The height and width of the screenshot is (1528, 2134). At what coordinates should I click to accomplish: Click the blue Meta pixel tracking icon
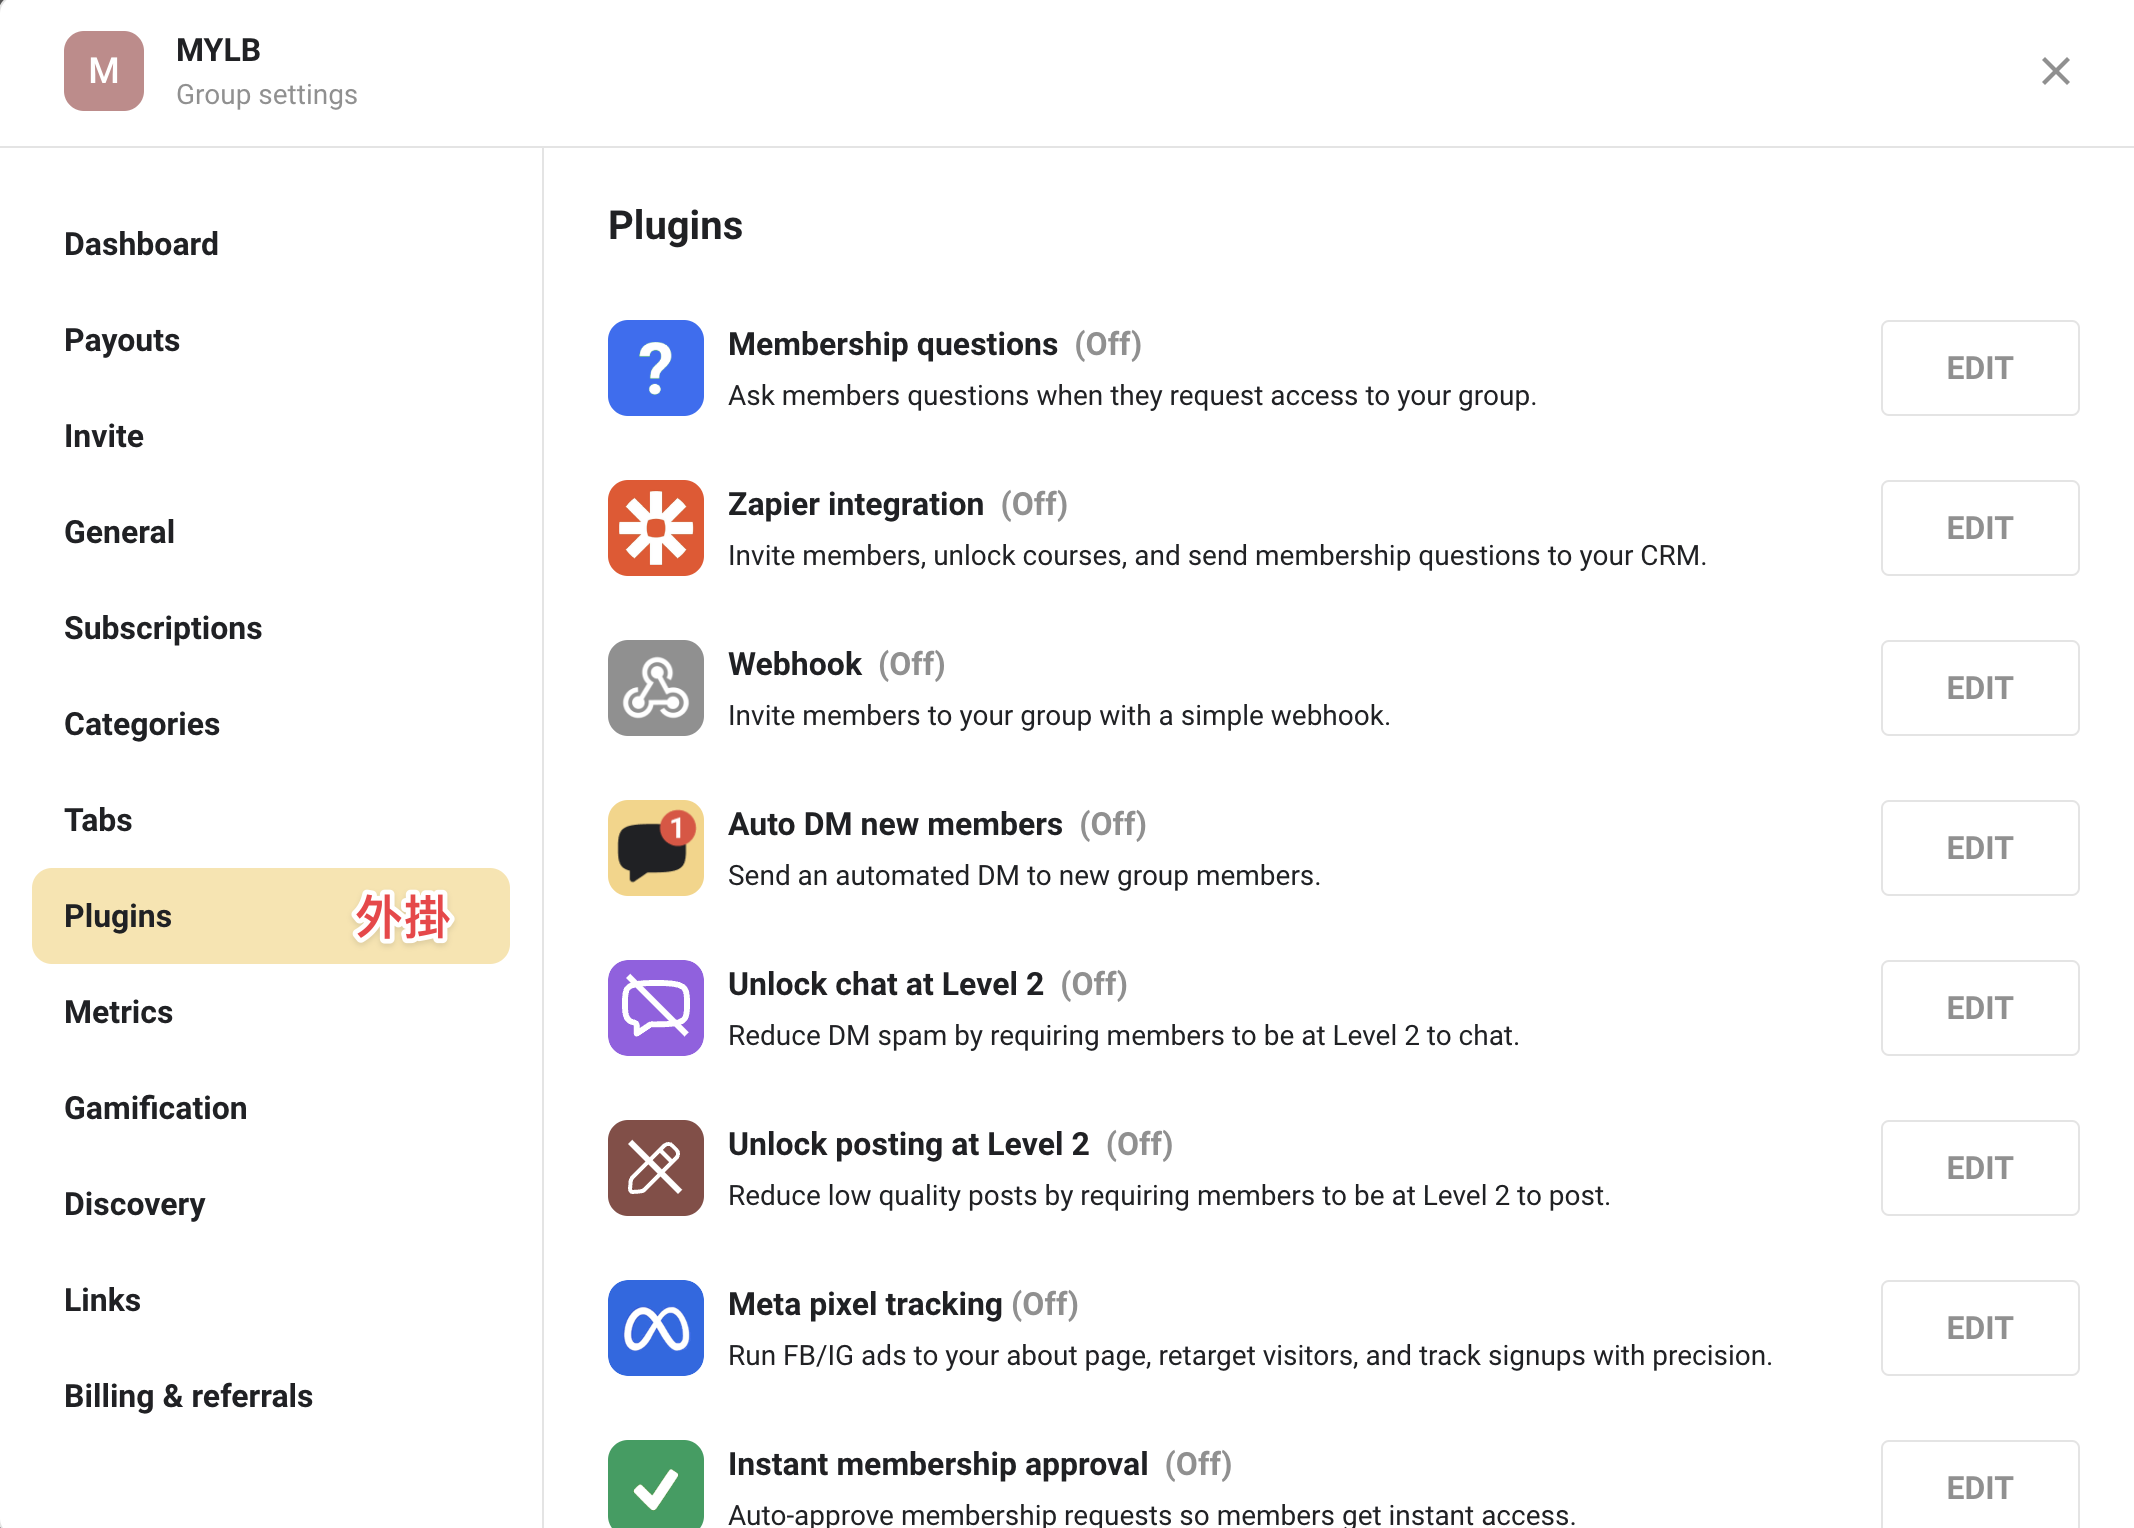(656, 1328)
